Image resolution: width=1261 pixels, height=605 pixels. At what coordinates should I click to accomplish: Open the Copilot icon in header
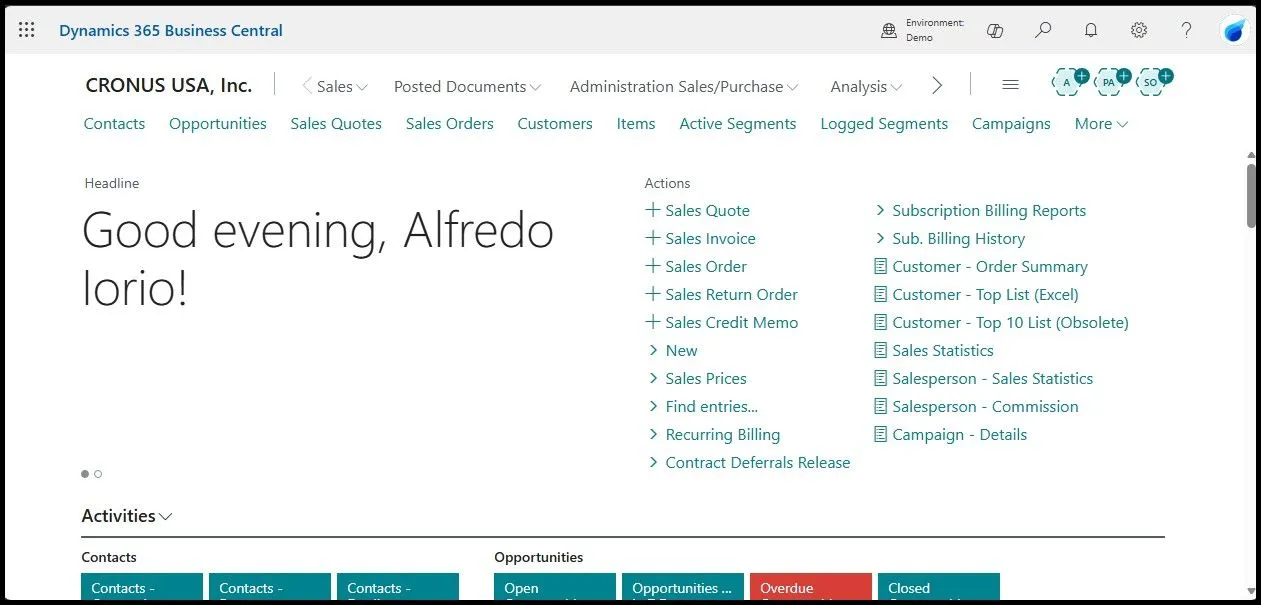pos(995,30)
